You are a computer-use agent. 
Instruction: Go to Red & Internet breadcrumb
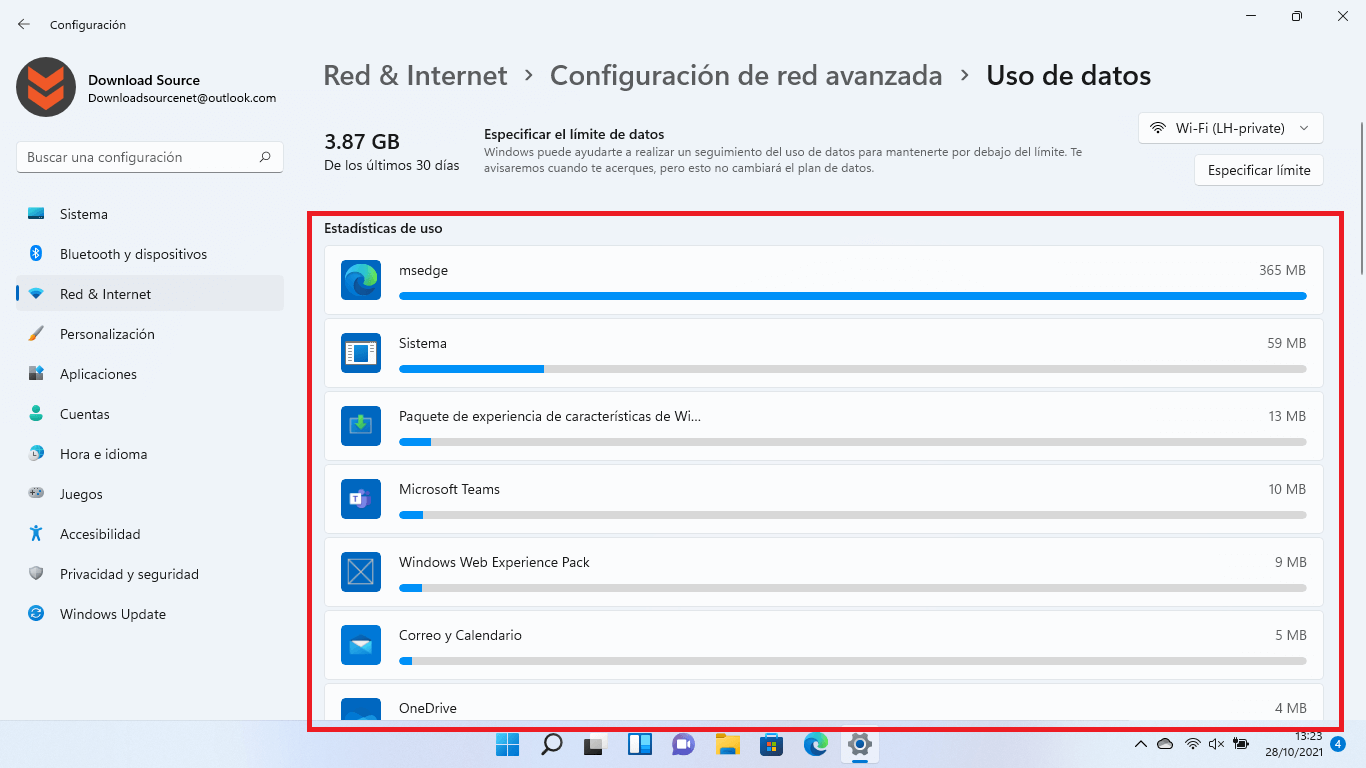[416, 75]
